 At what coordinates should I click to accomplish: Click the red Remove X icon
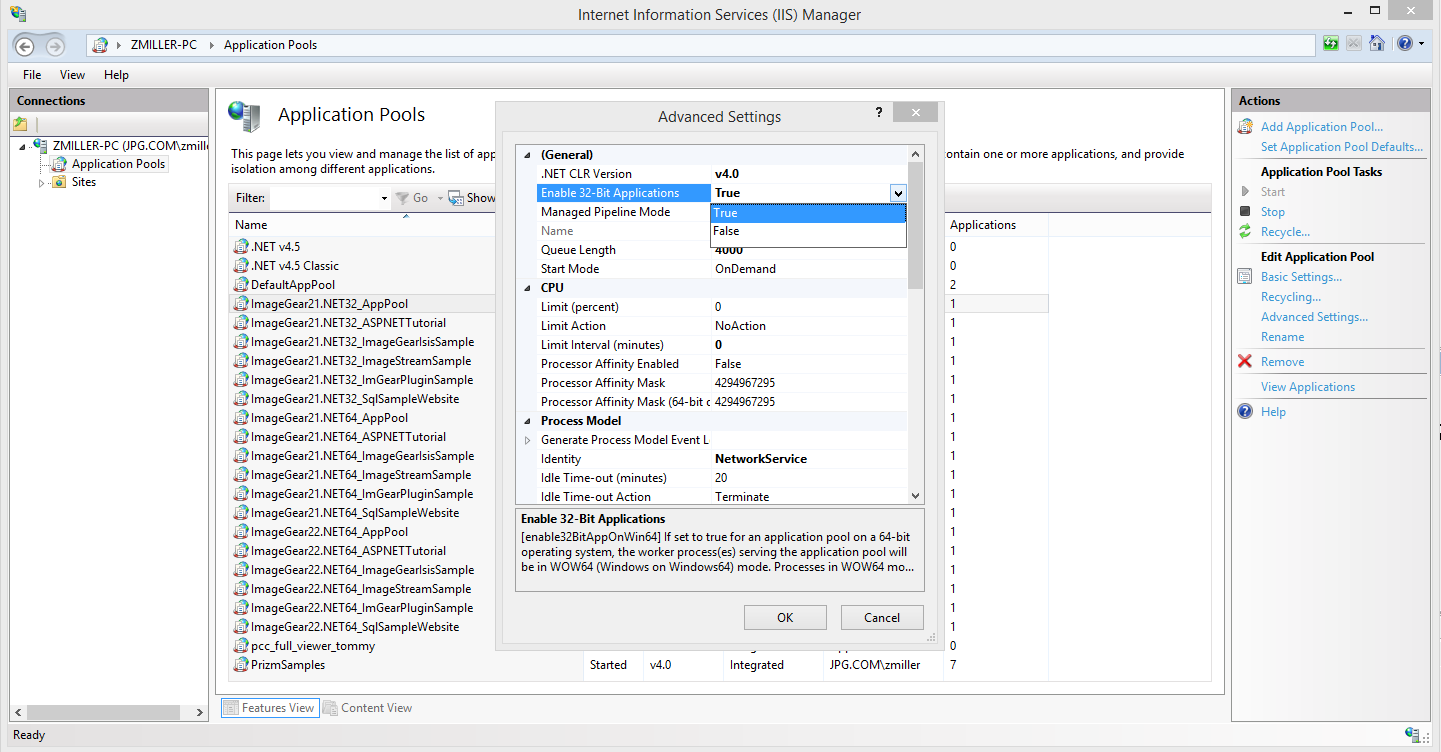[x=1245, y=362]
